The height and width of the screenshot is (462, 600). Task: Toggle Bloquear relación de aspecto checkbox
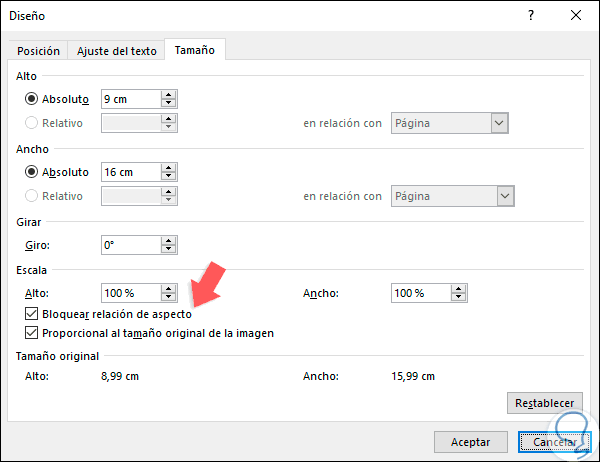coord(32,314)
